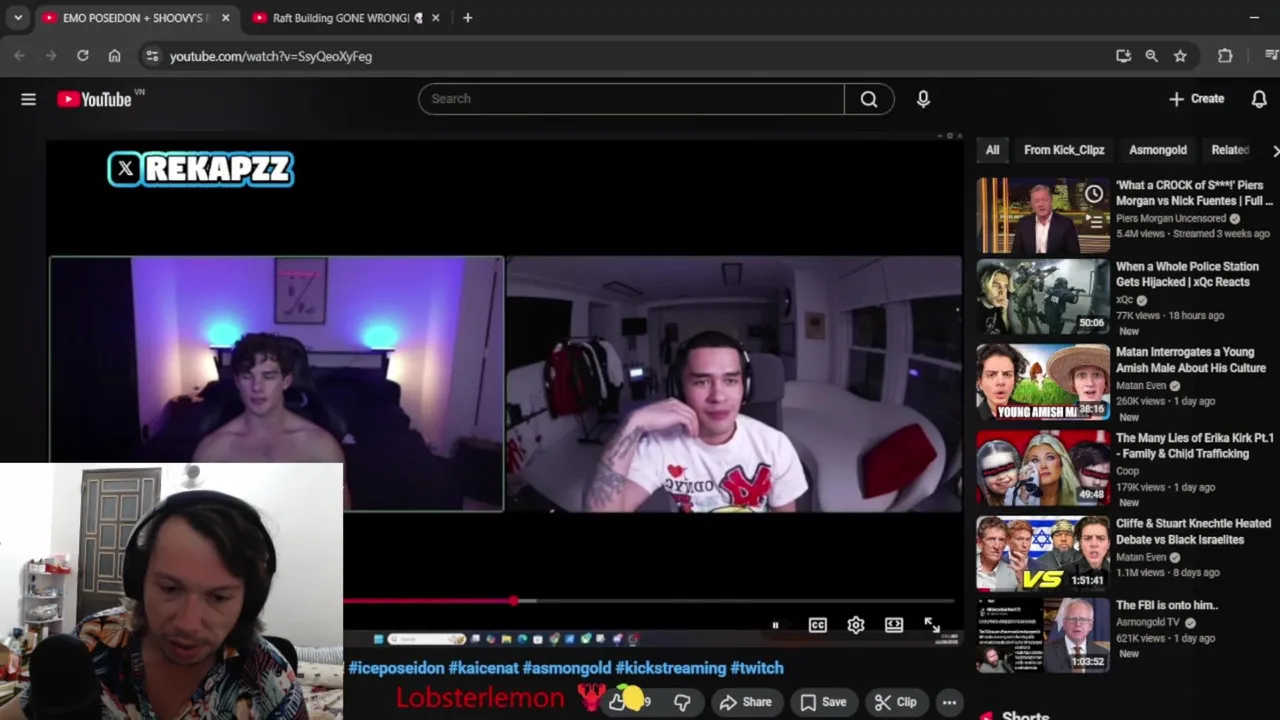This screenshot has width=1280, height=720.
Task: Open the YouTube guide hamburger menu
Action: 28,99
